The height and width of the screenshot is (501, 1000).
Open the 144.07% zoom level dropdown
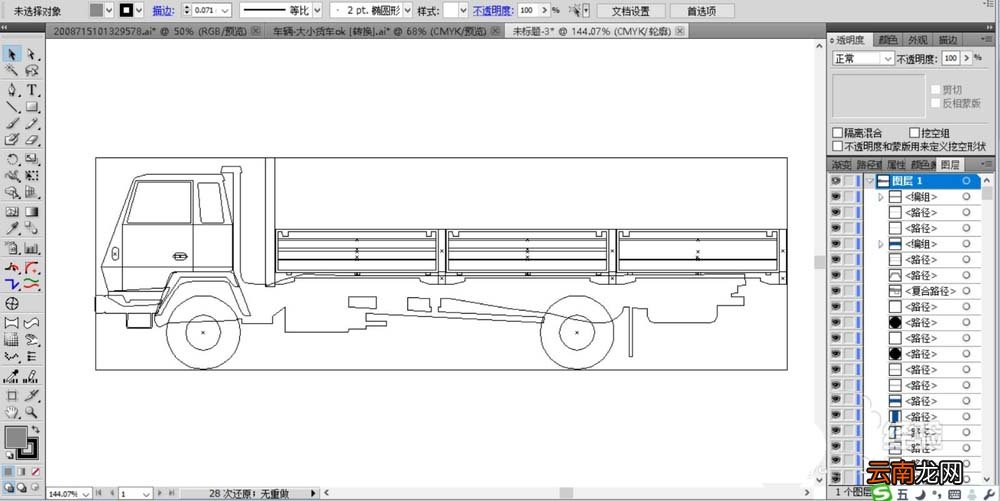(x=84, y=493)
